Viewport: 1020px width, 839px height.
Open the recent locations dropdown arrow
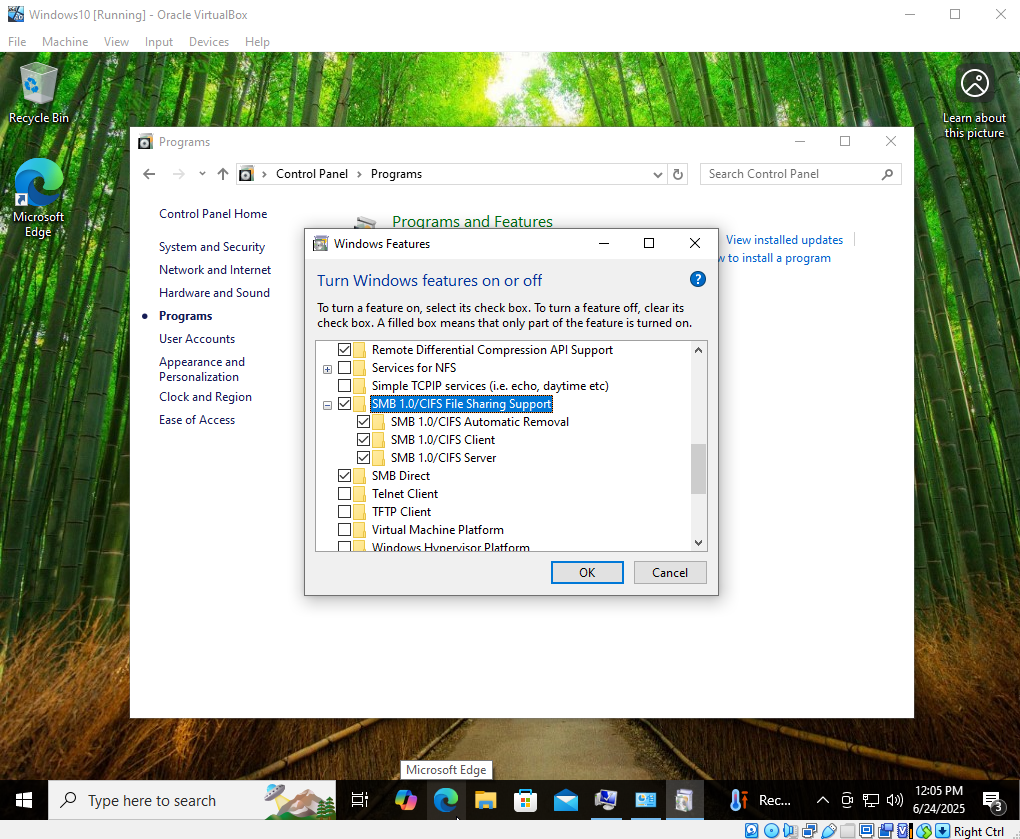(202, 174)
